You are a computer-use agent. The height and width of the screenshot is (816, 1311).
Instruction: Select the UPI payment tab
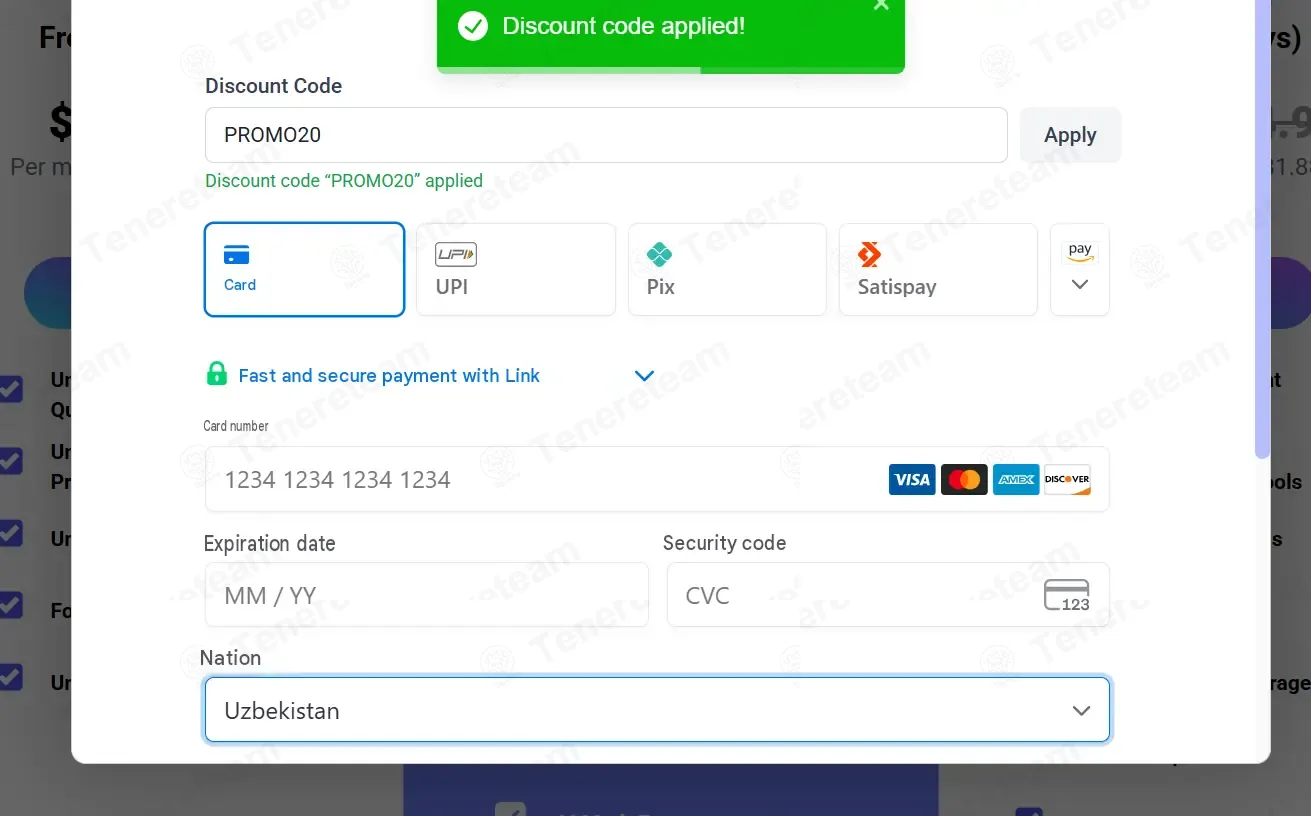516,270
